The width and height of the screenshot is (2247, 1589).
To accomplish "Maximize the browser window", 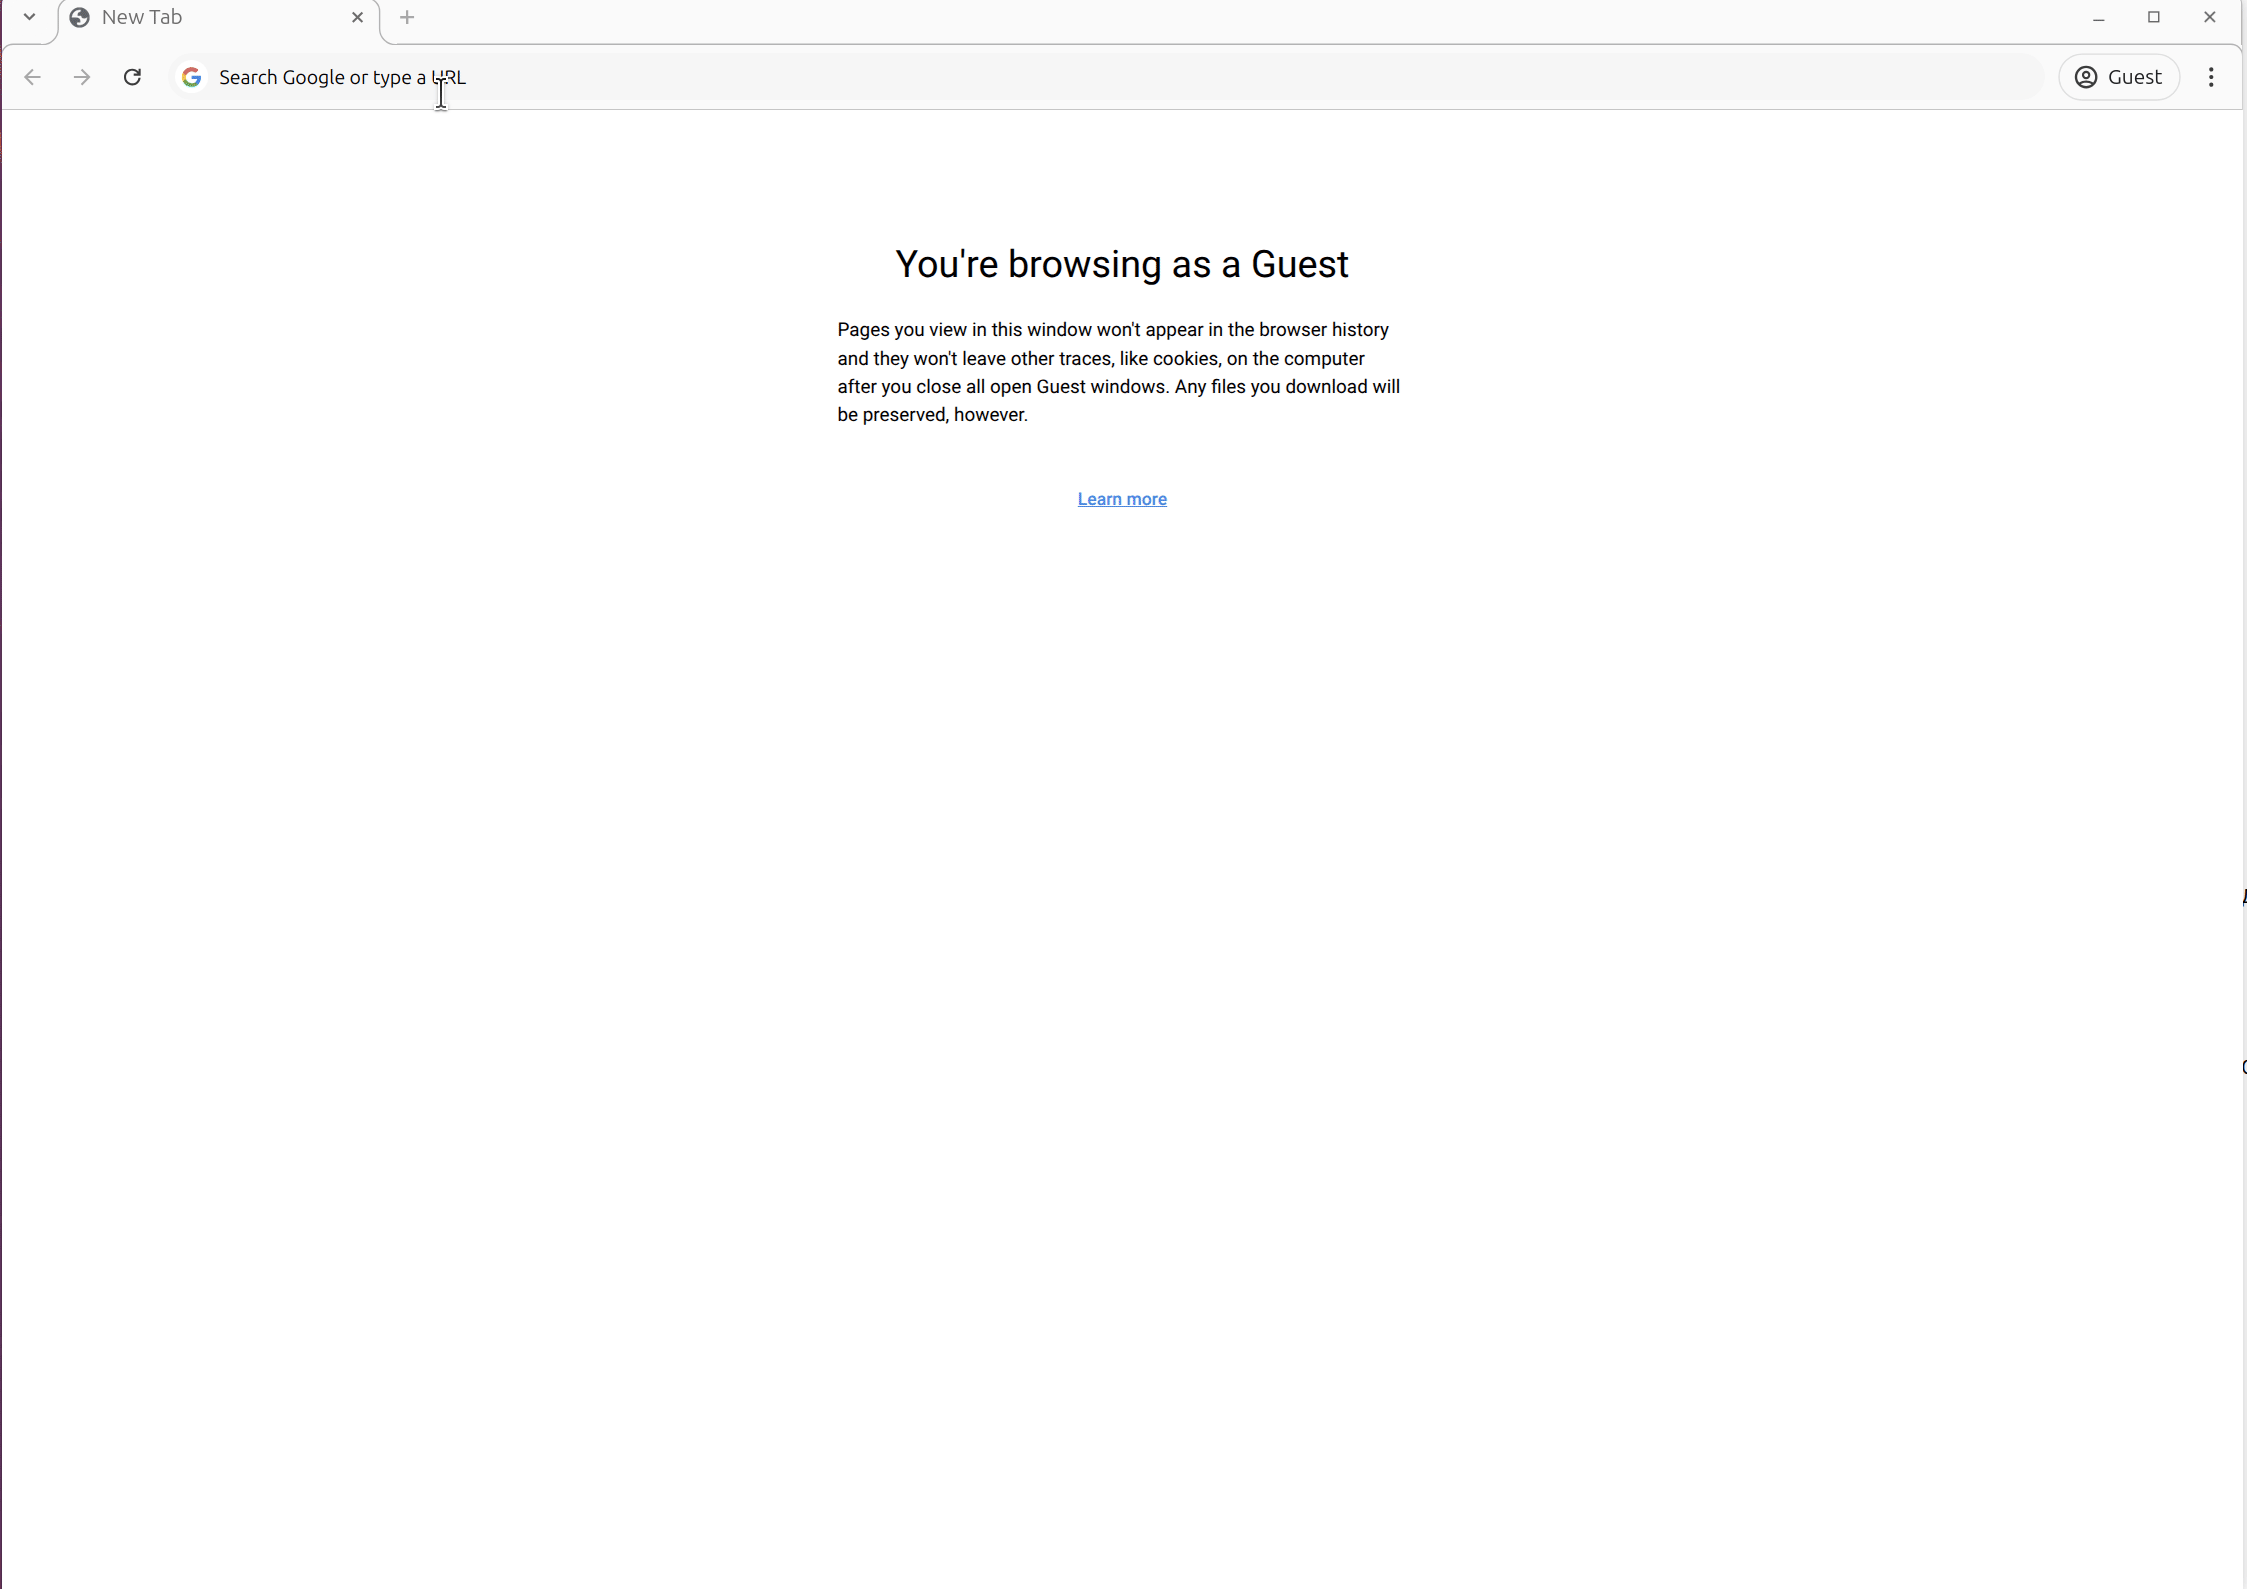I will 2154,18.
